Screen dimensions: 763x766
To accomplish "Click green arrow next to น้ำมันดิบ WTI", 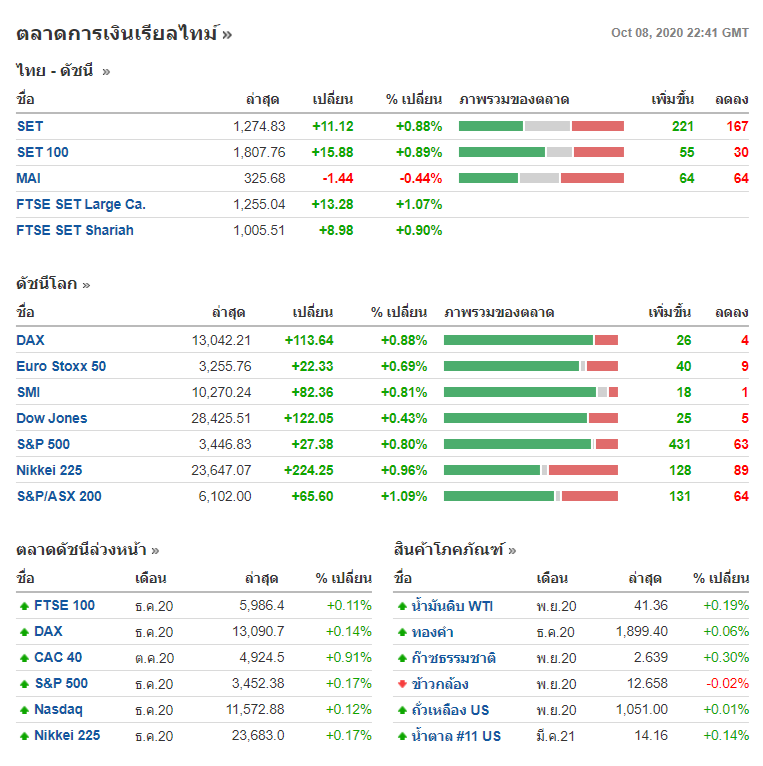I will pyautogui.click(x=402, y=606).
